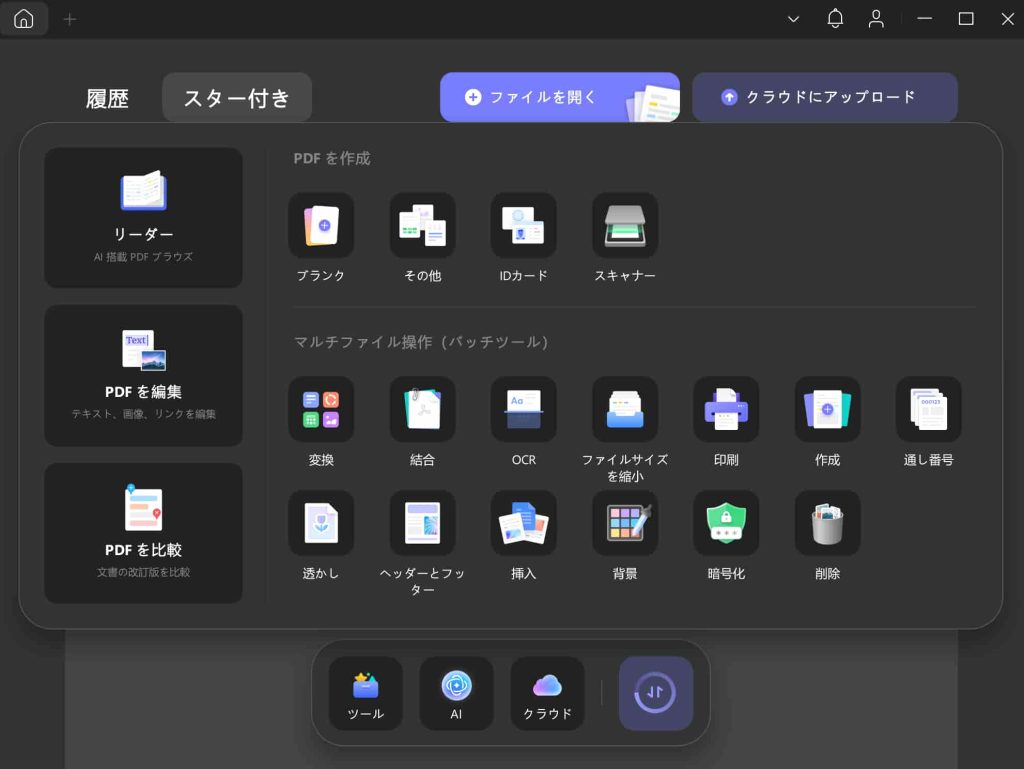Open the AI assistant in bottom dock

pos(456,693)
